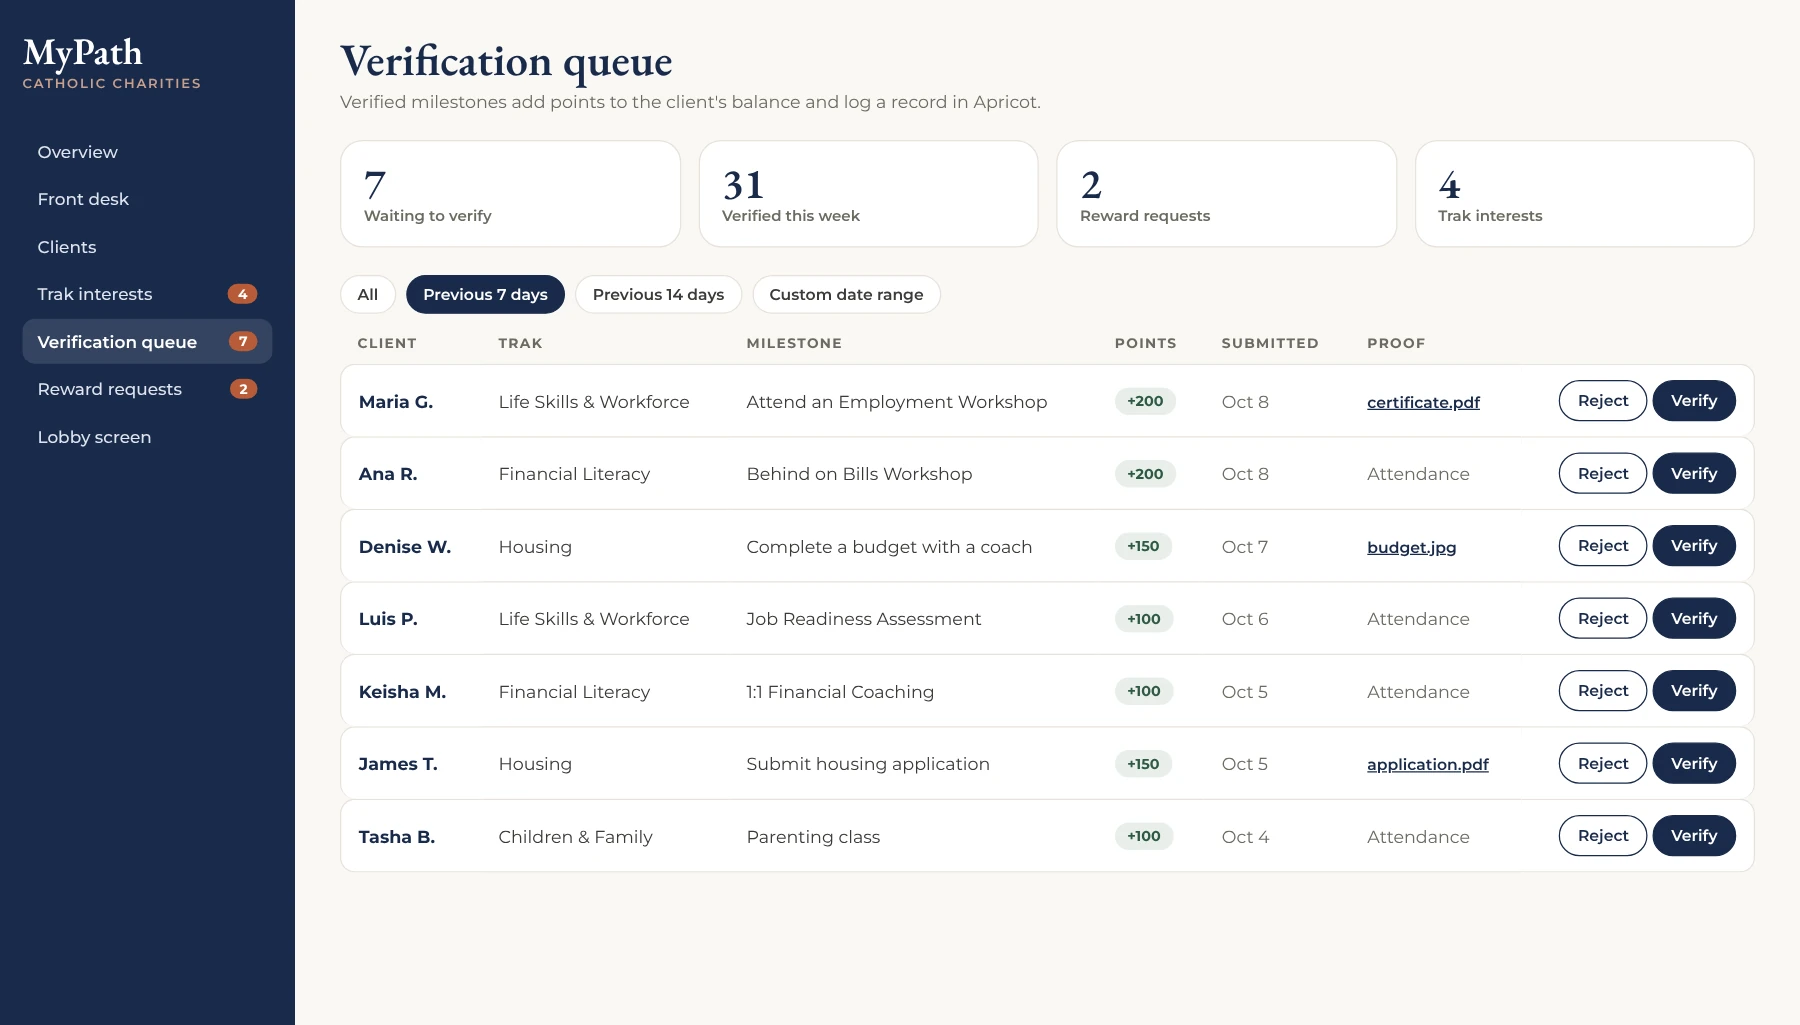Verify James T.'s housing application
Screen dimensions: 1800x1025
coord(1694,763)
